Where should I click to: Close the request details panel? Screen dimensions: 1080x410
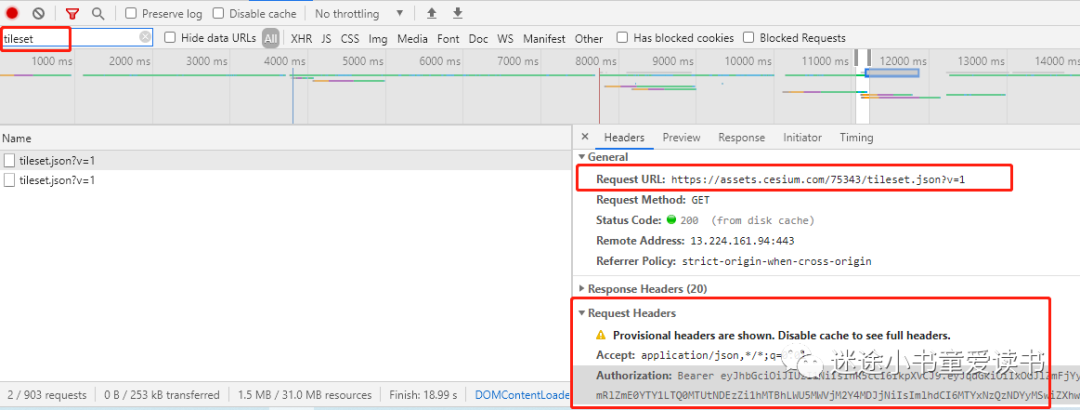585,137
